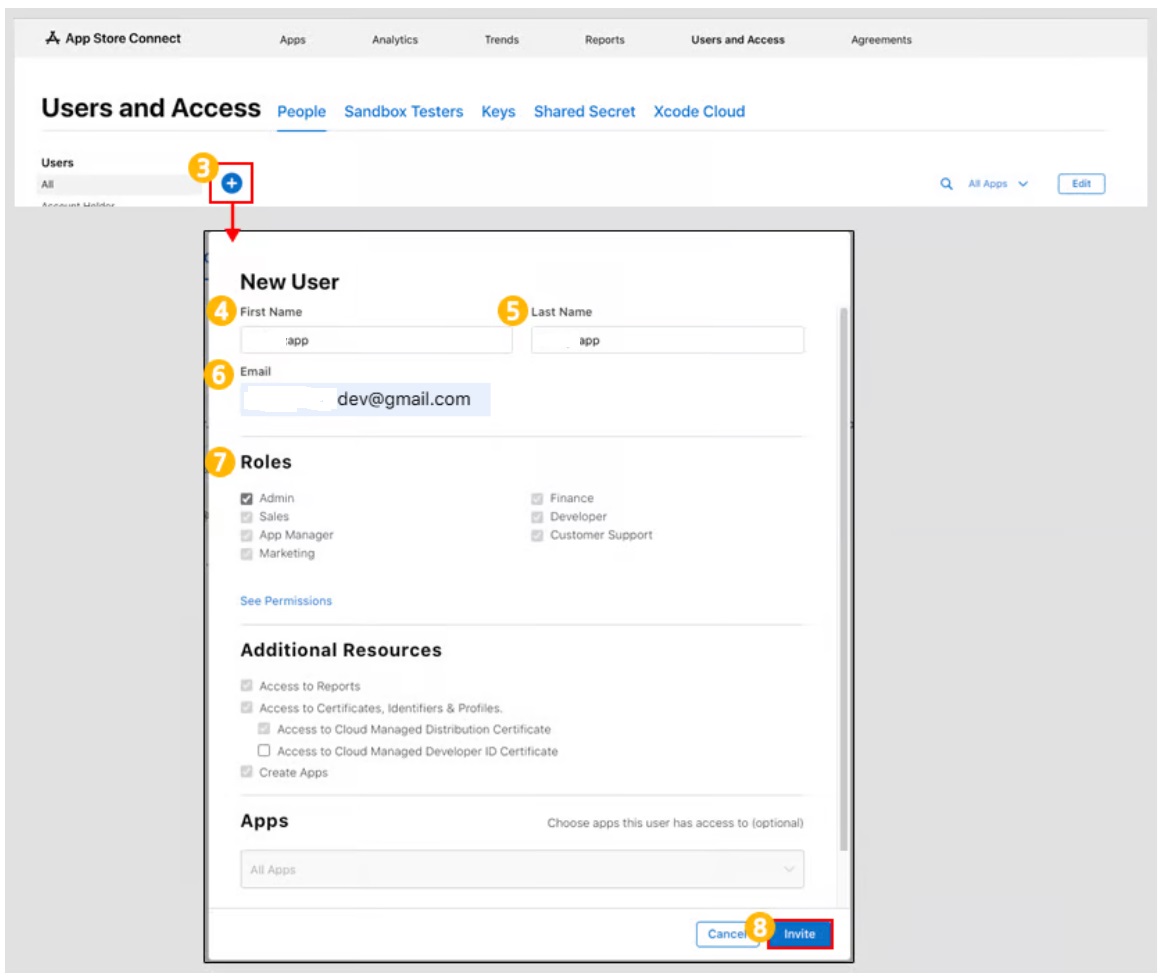Open Agreements in top navigation

point(881,40)
